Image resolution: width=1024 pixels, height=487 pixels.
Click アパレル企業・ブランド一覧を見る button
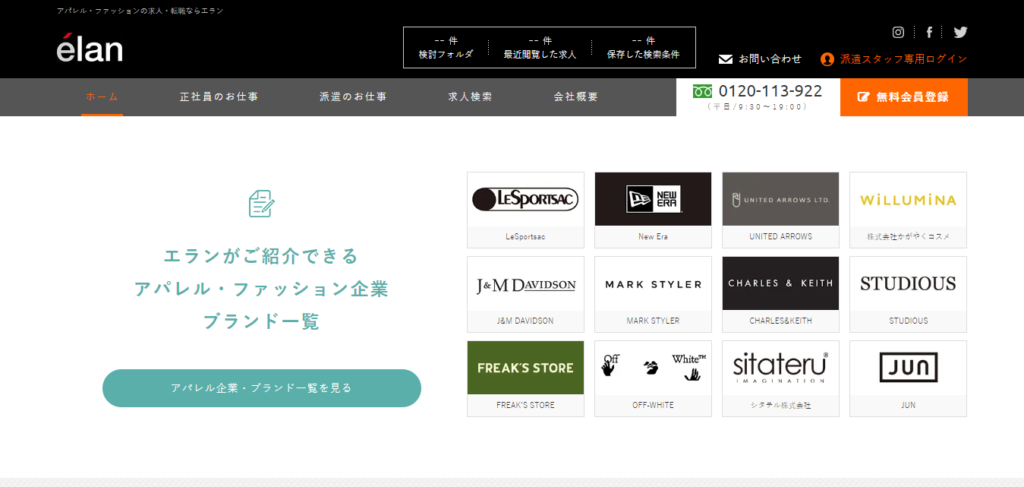click(262, 388)
